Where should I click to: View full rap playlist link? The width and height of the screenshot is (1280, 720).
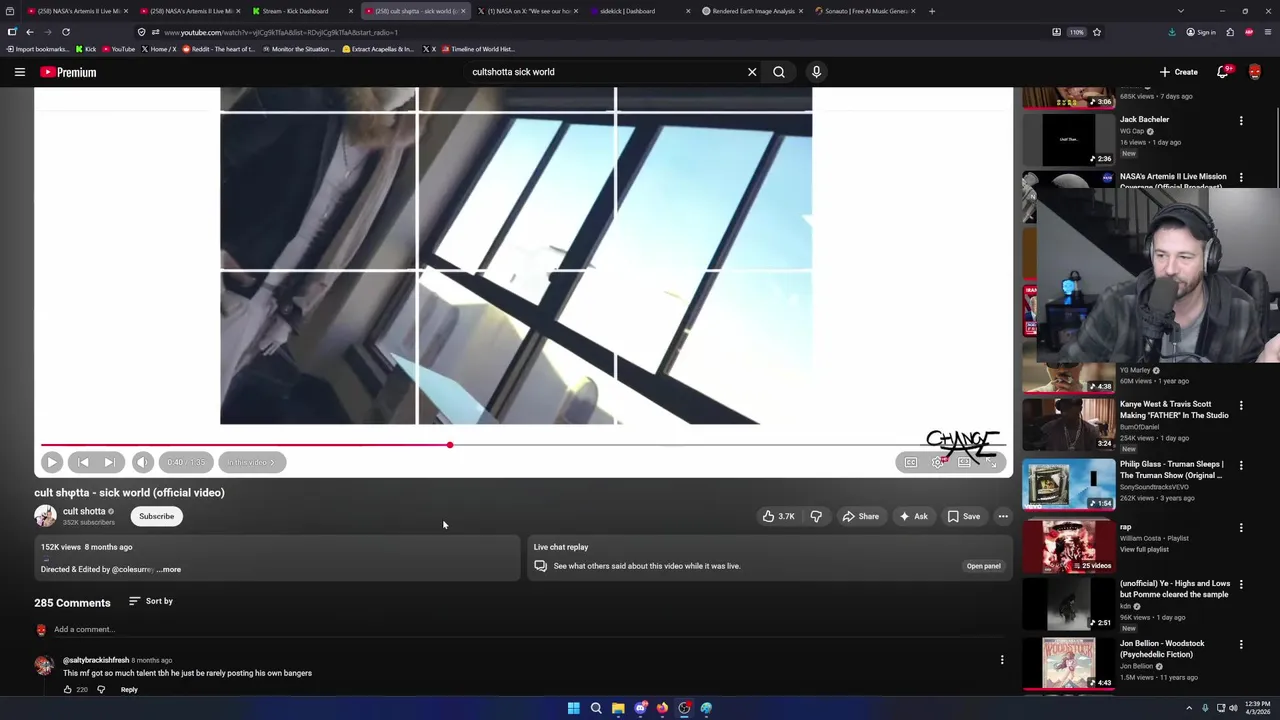pyautogui.click(x=1144, y=550)
